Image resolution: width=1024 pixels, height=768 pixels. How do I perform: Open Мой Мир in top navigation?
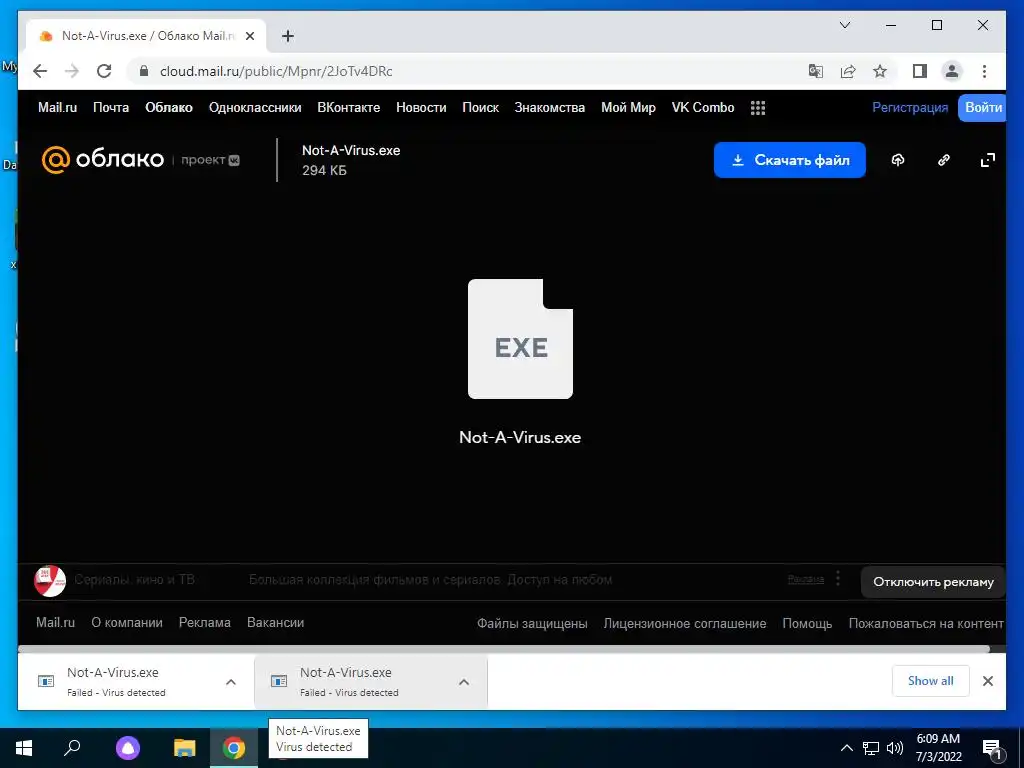628,108
